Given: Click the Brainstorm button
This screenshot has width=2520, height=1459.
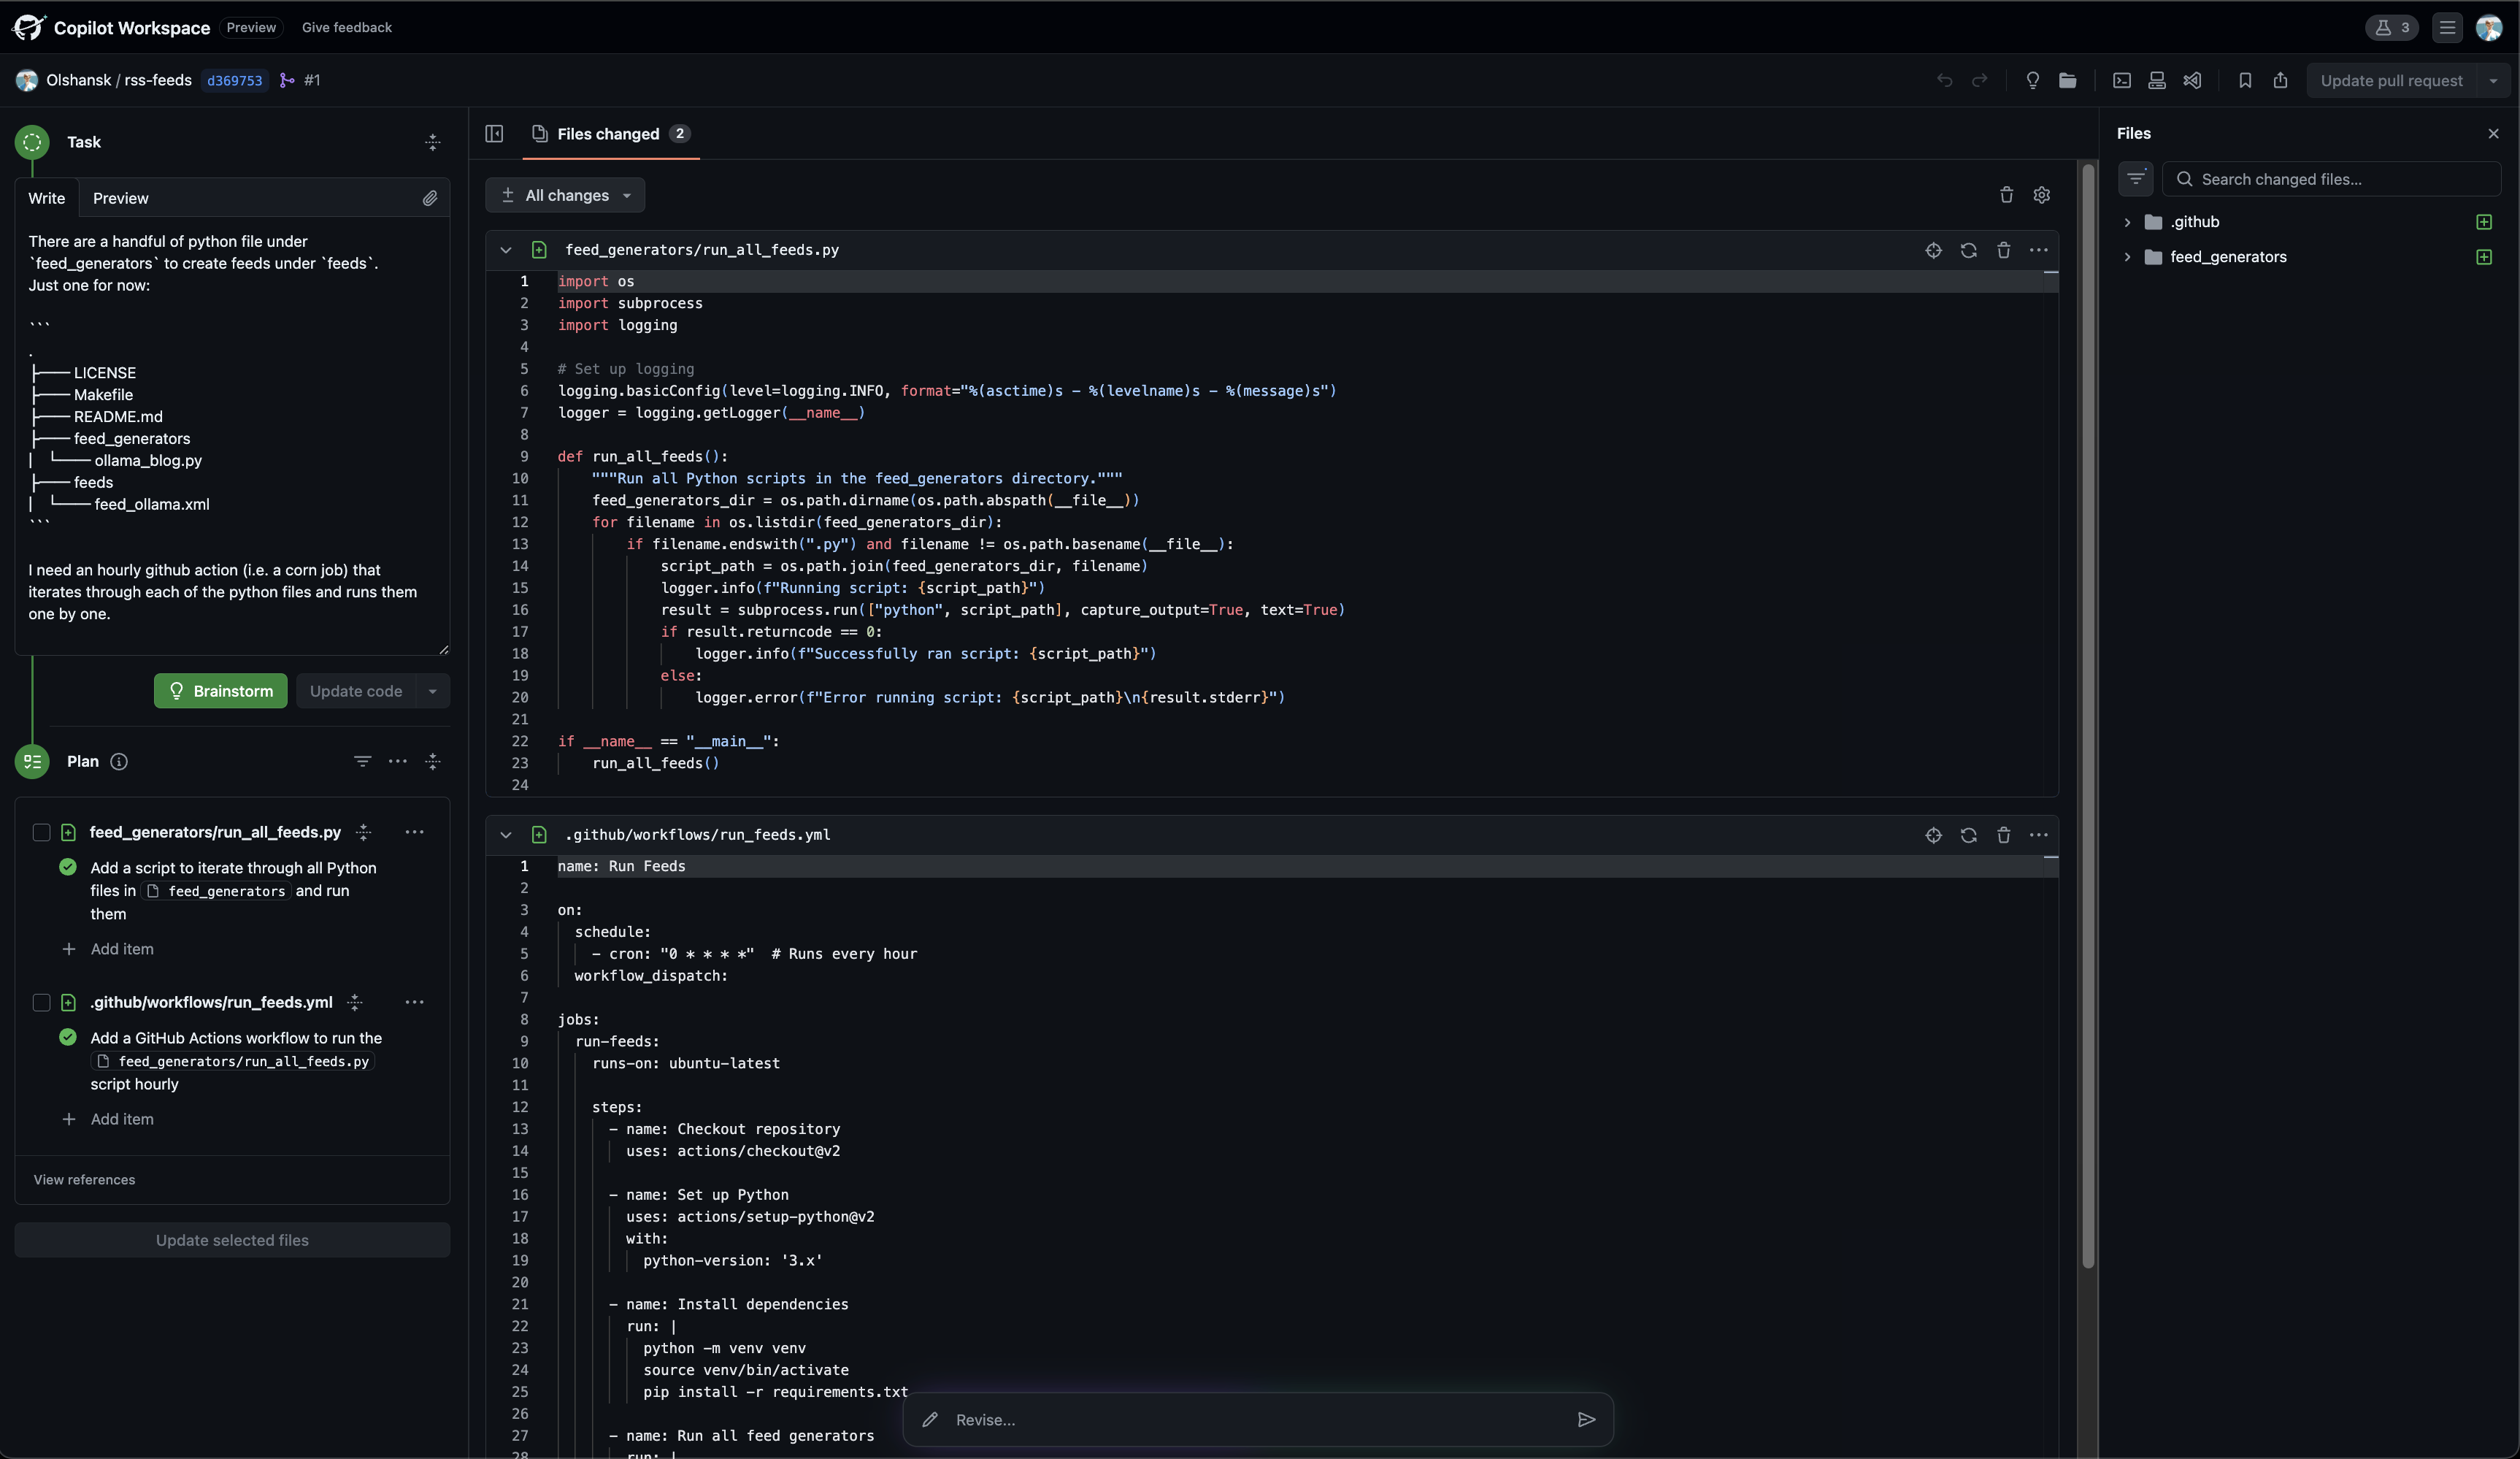Looking at the screenshot, I should click(x=220, y=690).
